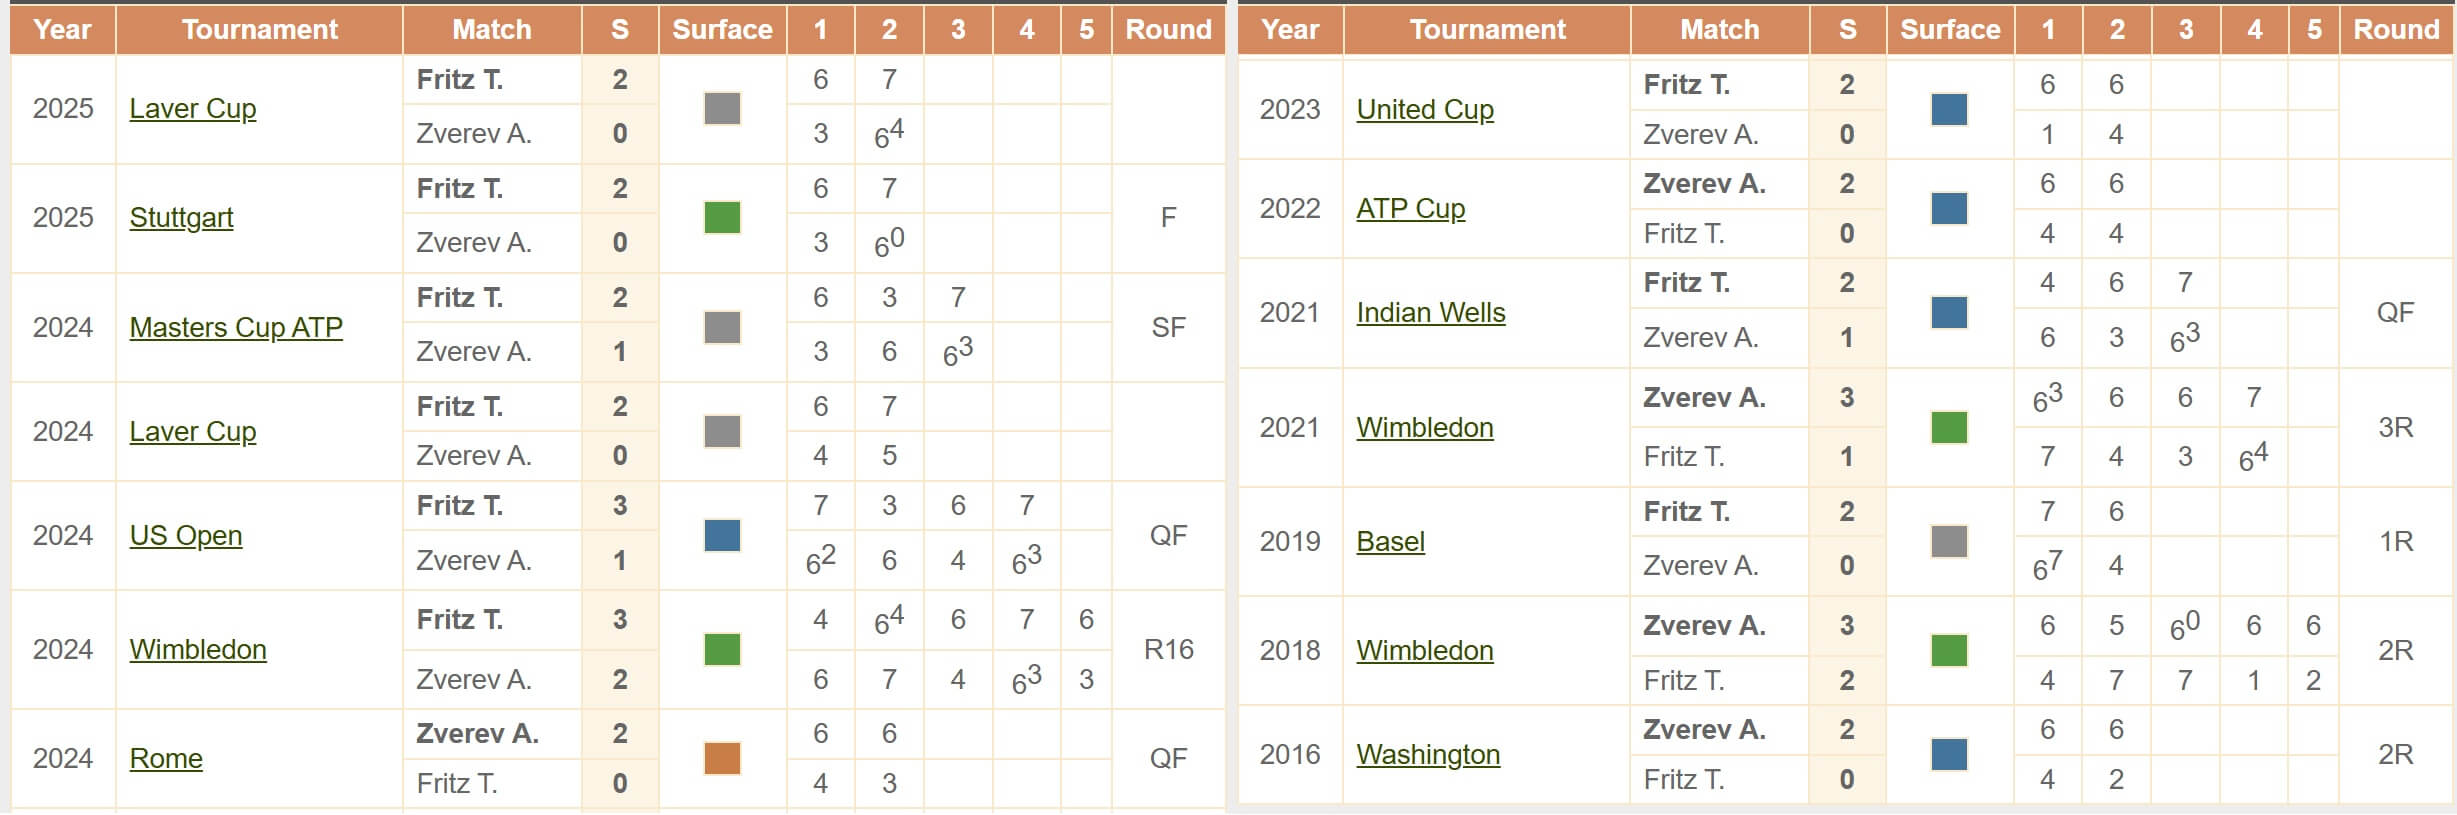Image resolution: width=2457 pixels, height=815 pixels.
Task: Click the gray surface swatch for Basel
Action: (1949, 542)
